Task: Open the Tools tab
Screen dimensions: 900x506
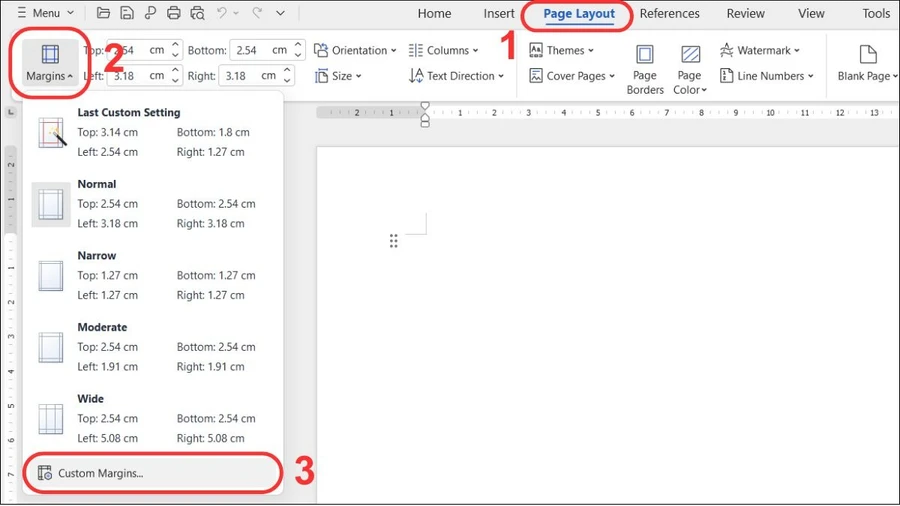Action: (x=876, y=13)
